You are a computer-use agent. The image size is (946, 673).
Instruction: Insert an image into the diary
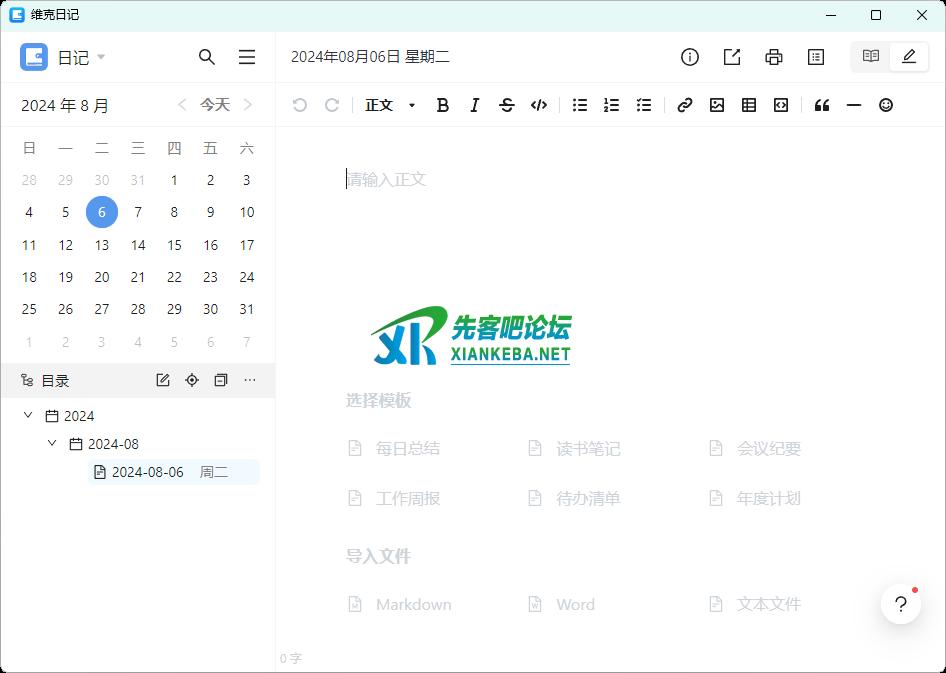pyautogui.click(x=717, y=105)
